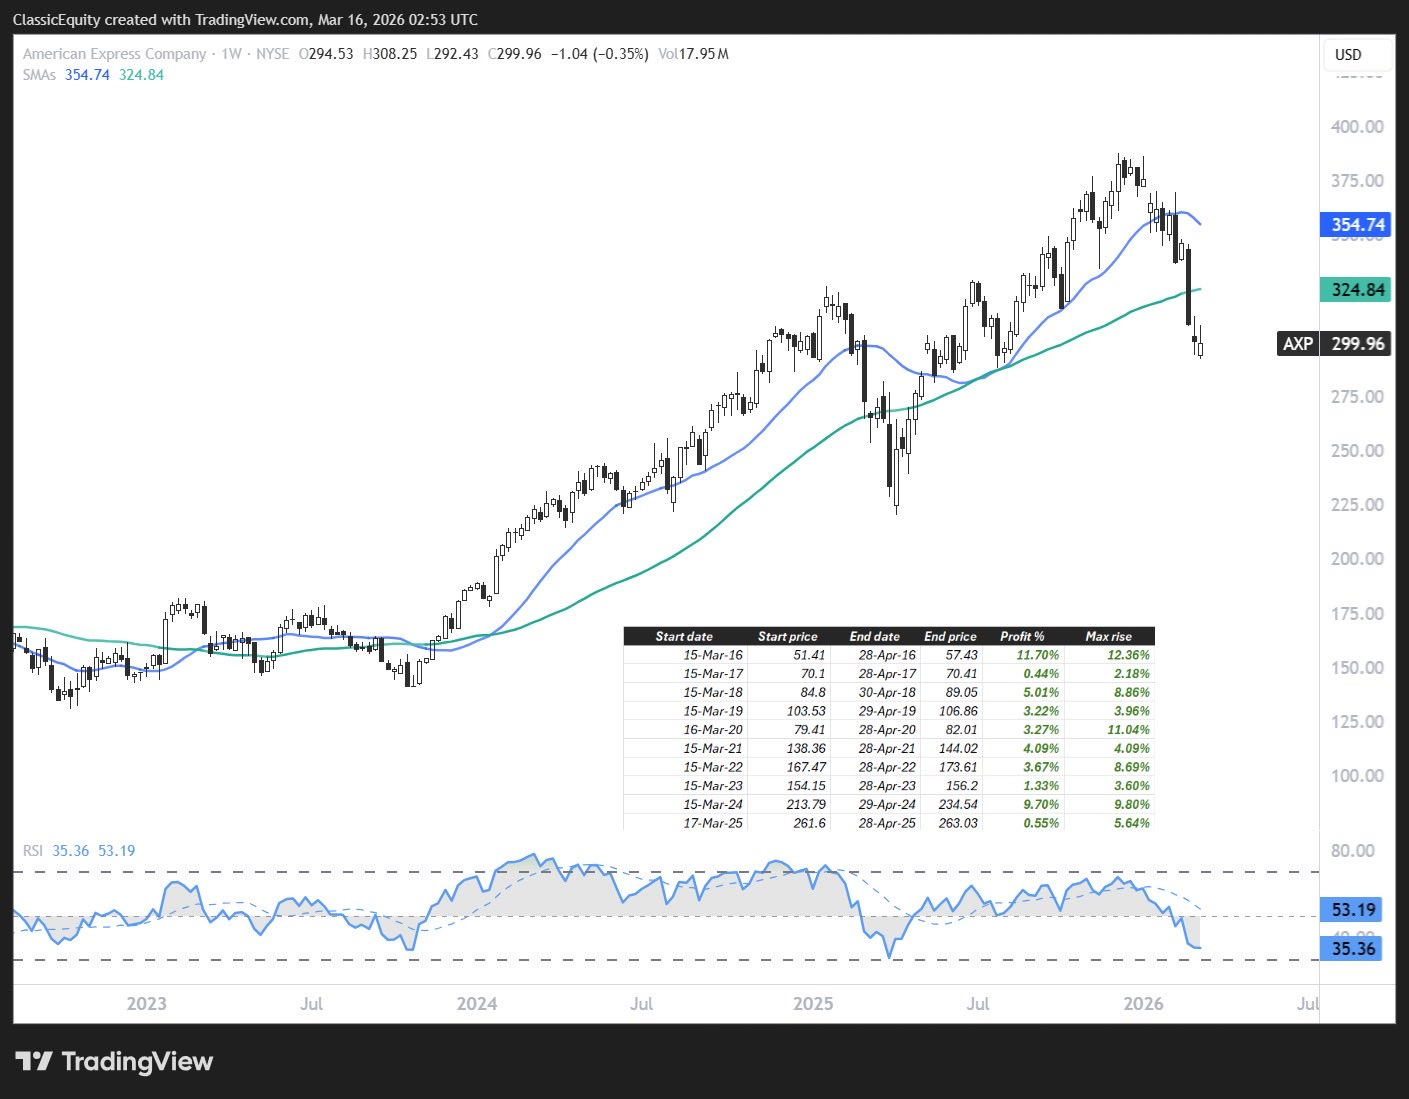
Task: Click the 15-Mar-16 start date cell
Action: click(713, 655)
